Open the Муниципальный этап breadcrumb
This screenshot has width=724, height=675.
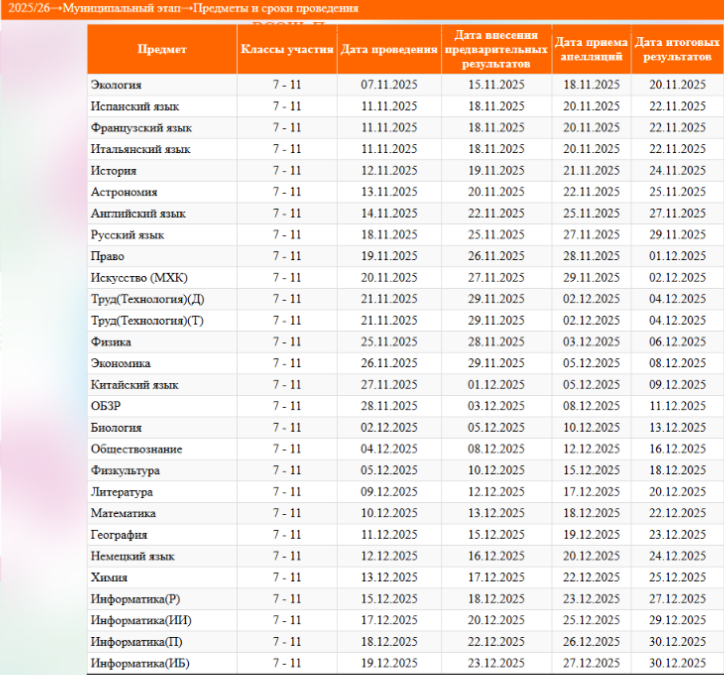click(118, 9)
